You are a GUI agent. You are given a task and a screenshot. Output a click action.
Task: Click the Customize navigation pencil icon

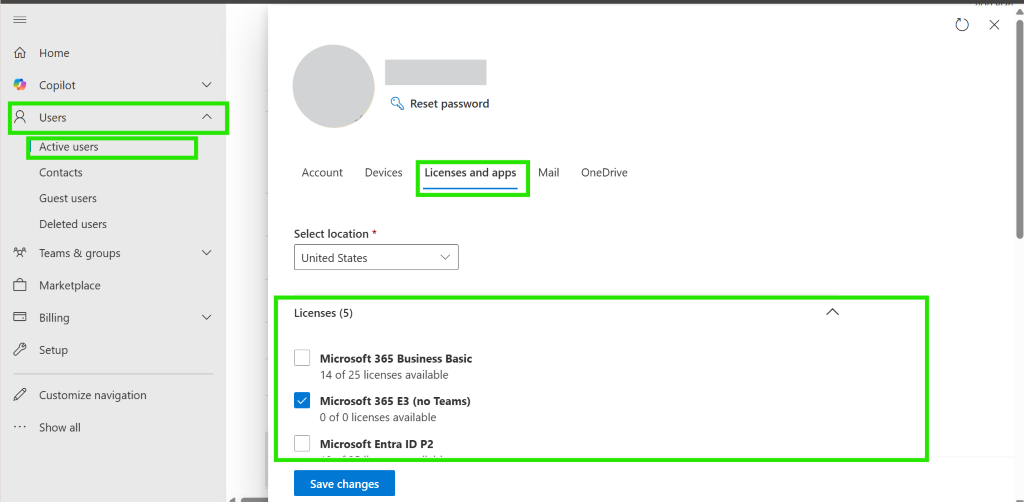coord(20,395)
